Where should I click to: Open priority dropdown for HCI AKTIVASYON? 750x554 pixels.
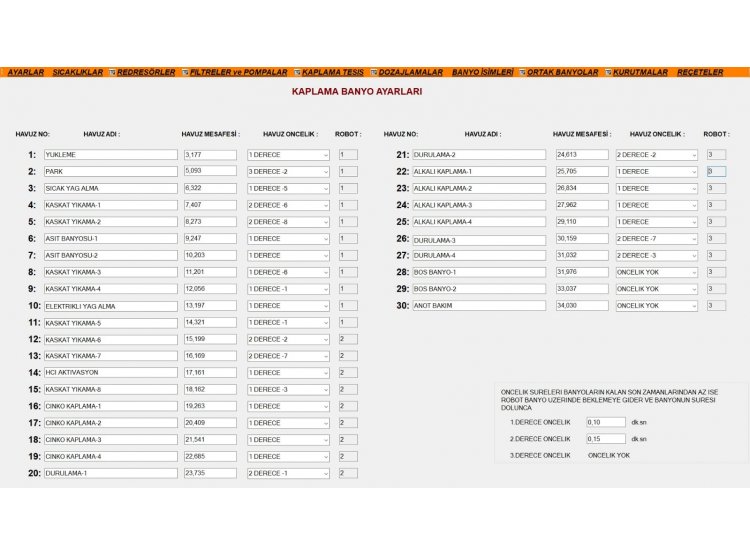tap(325, 372)
